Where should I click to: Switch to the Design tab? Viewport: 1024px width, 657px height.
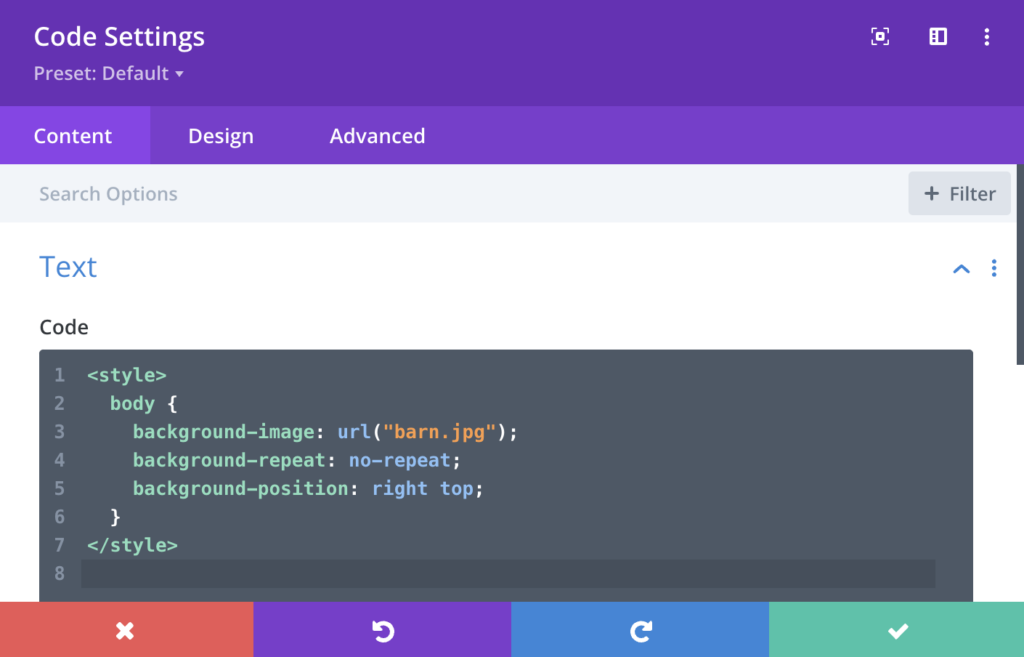point(221,135)
